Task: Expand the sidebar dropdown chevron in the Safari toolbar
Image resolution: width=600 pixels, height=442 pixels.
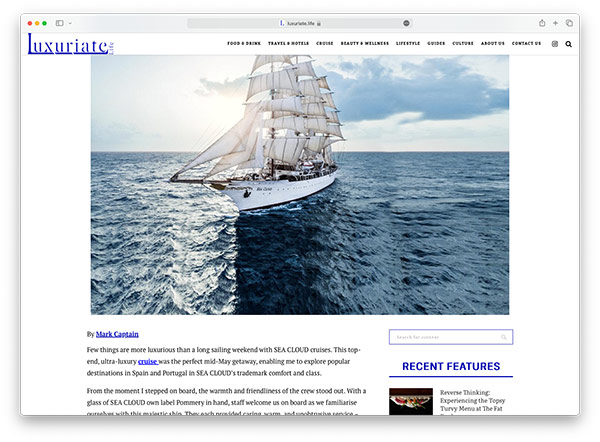Action: 70,22
